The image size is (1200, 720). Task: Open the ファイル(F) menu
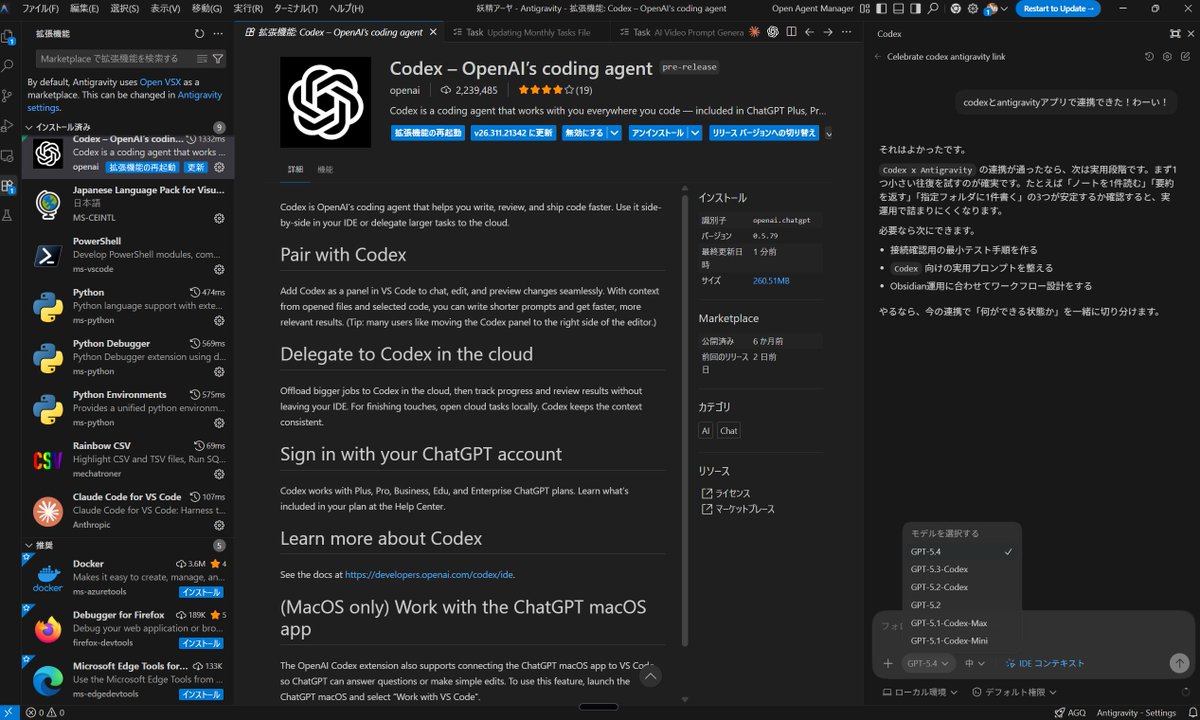click(x=40, y=8)
